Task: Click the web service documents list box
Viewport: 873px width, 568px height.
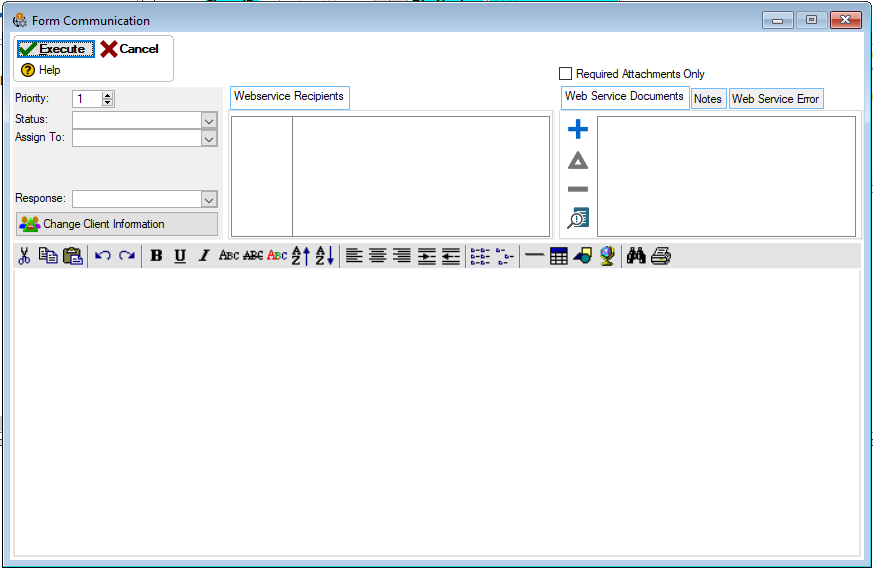Action: tap(726, 177)
